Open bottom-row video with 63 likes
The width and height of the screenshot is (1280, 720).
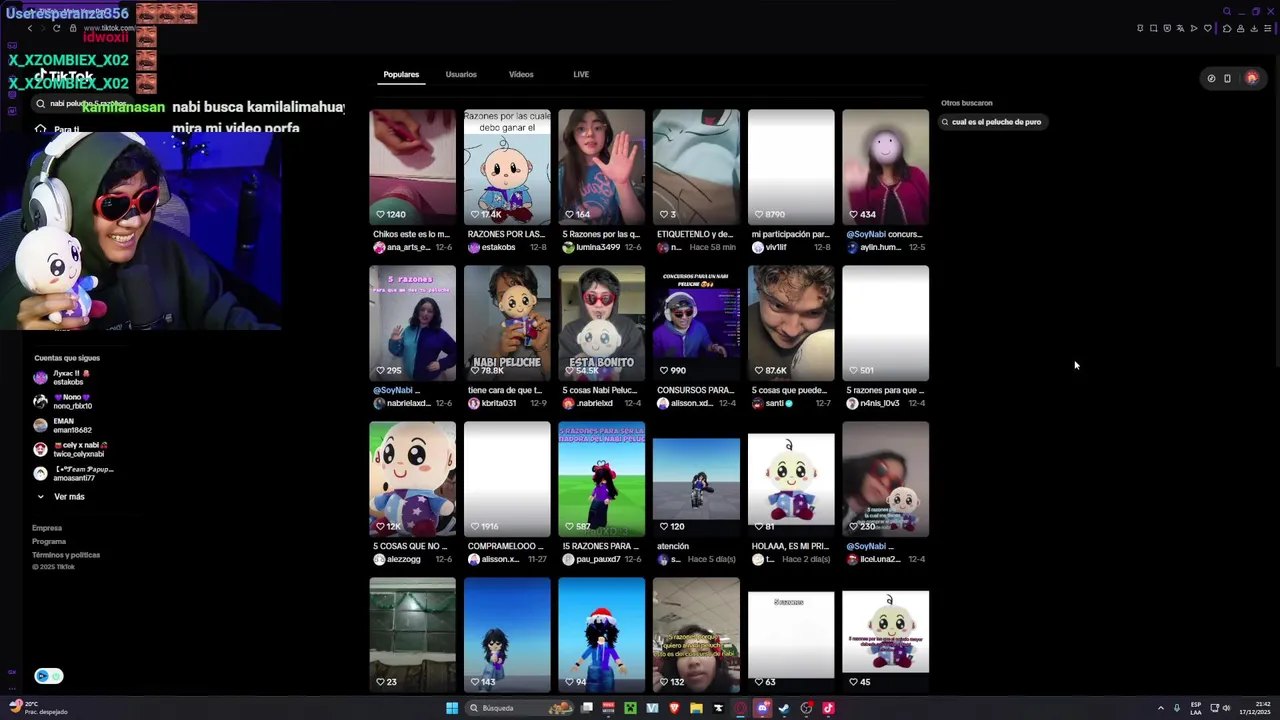(791, 635)
